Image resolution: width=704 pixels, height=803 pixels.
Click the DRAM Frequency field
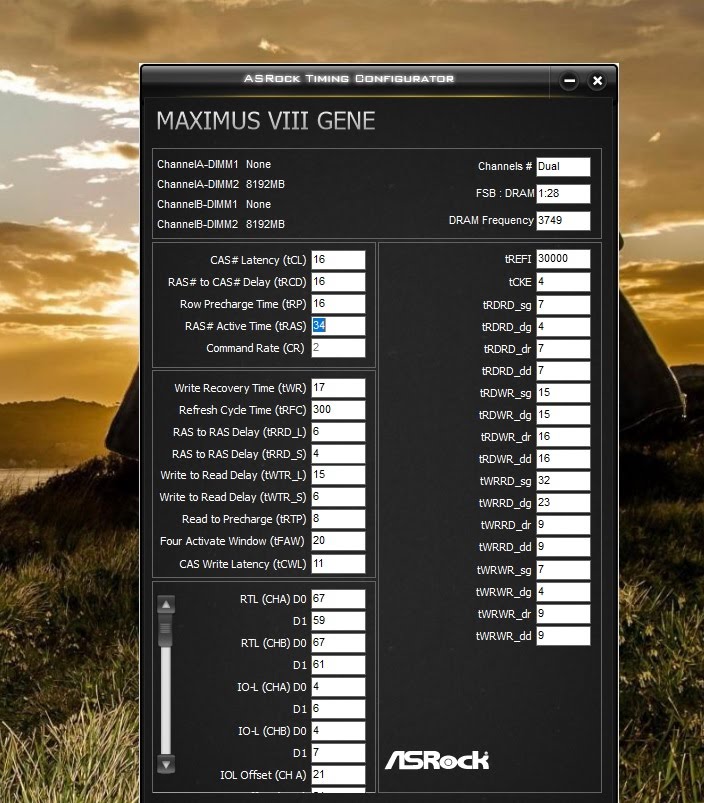563,221
